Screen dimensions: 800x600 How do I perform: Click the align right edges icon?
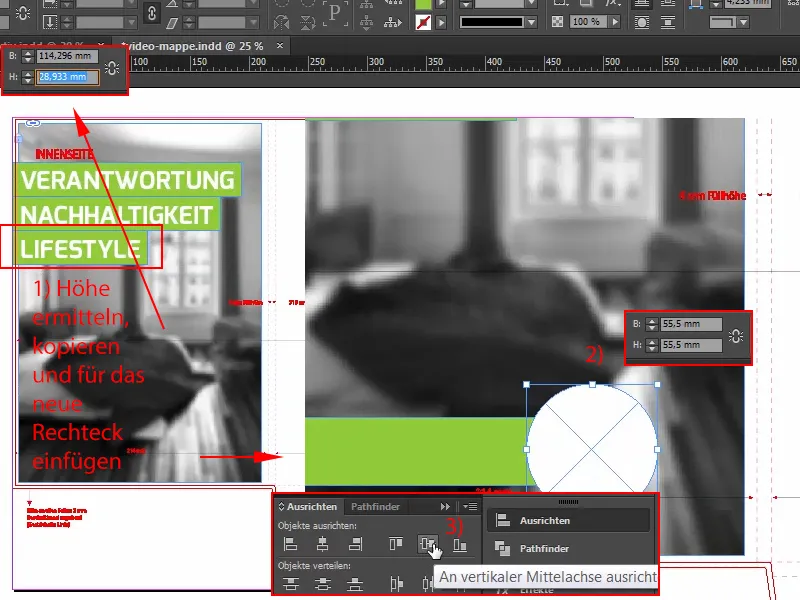(x=355, y=544)
